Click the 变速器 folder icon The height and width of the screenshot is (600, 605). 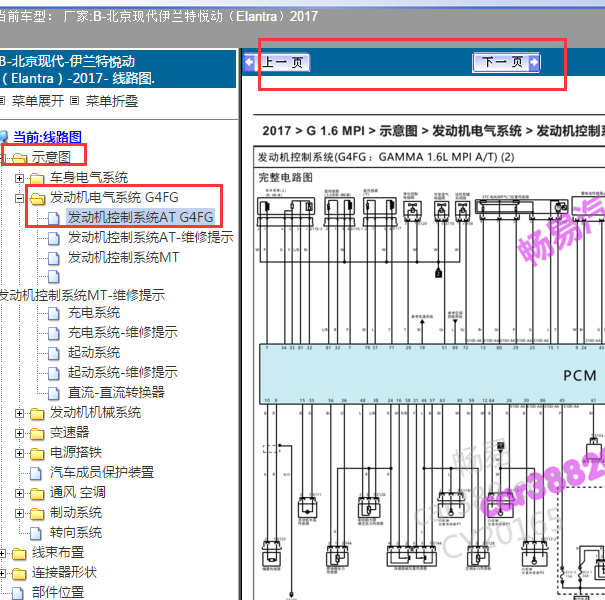(37, 434)
